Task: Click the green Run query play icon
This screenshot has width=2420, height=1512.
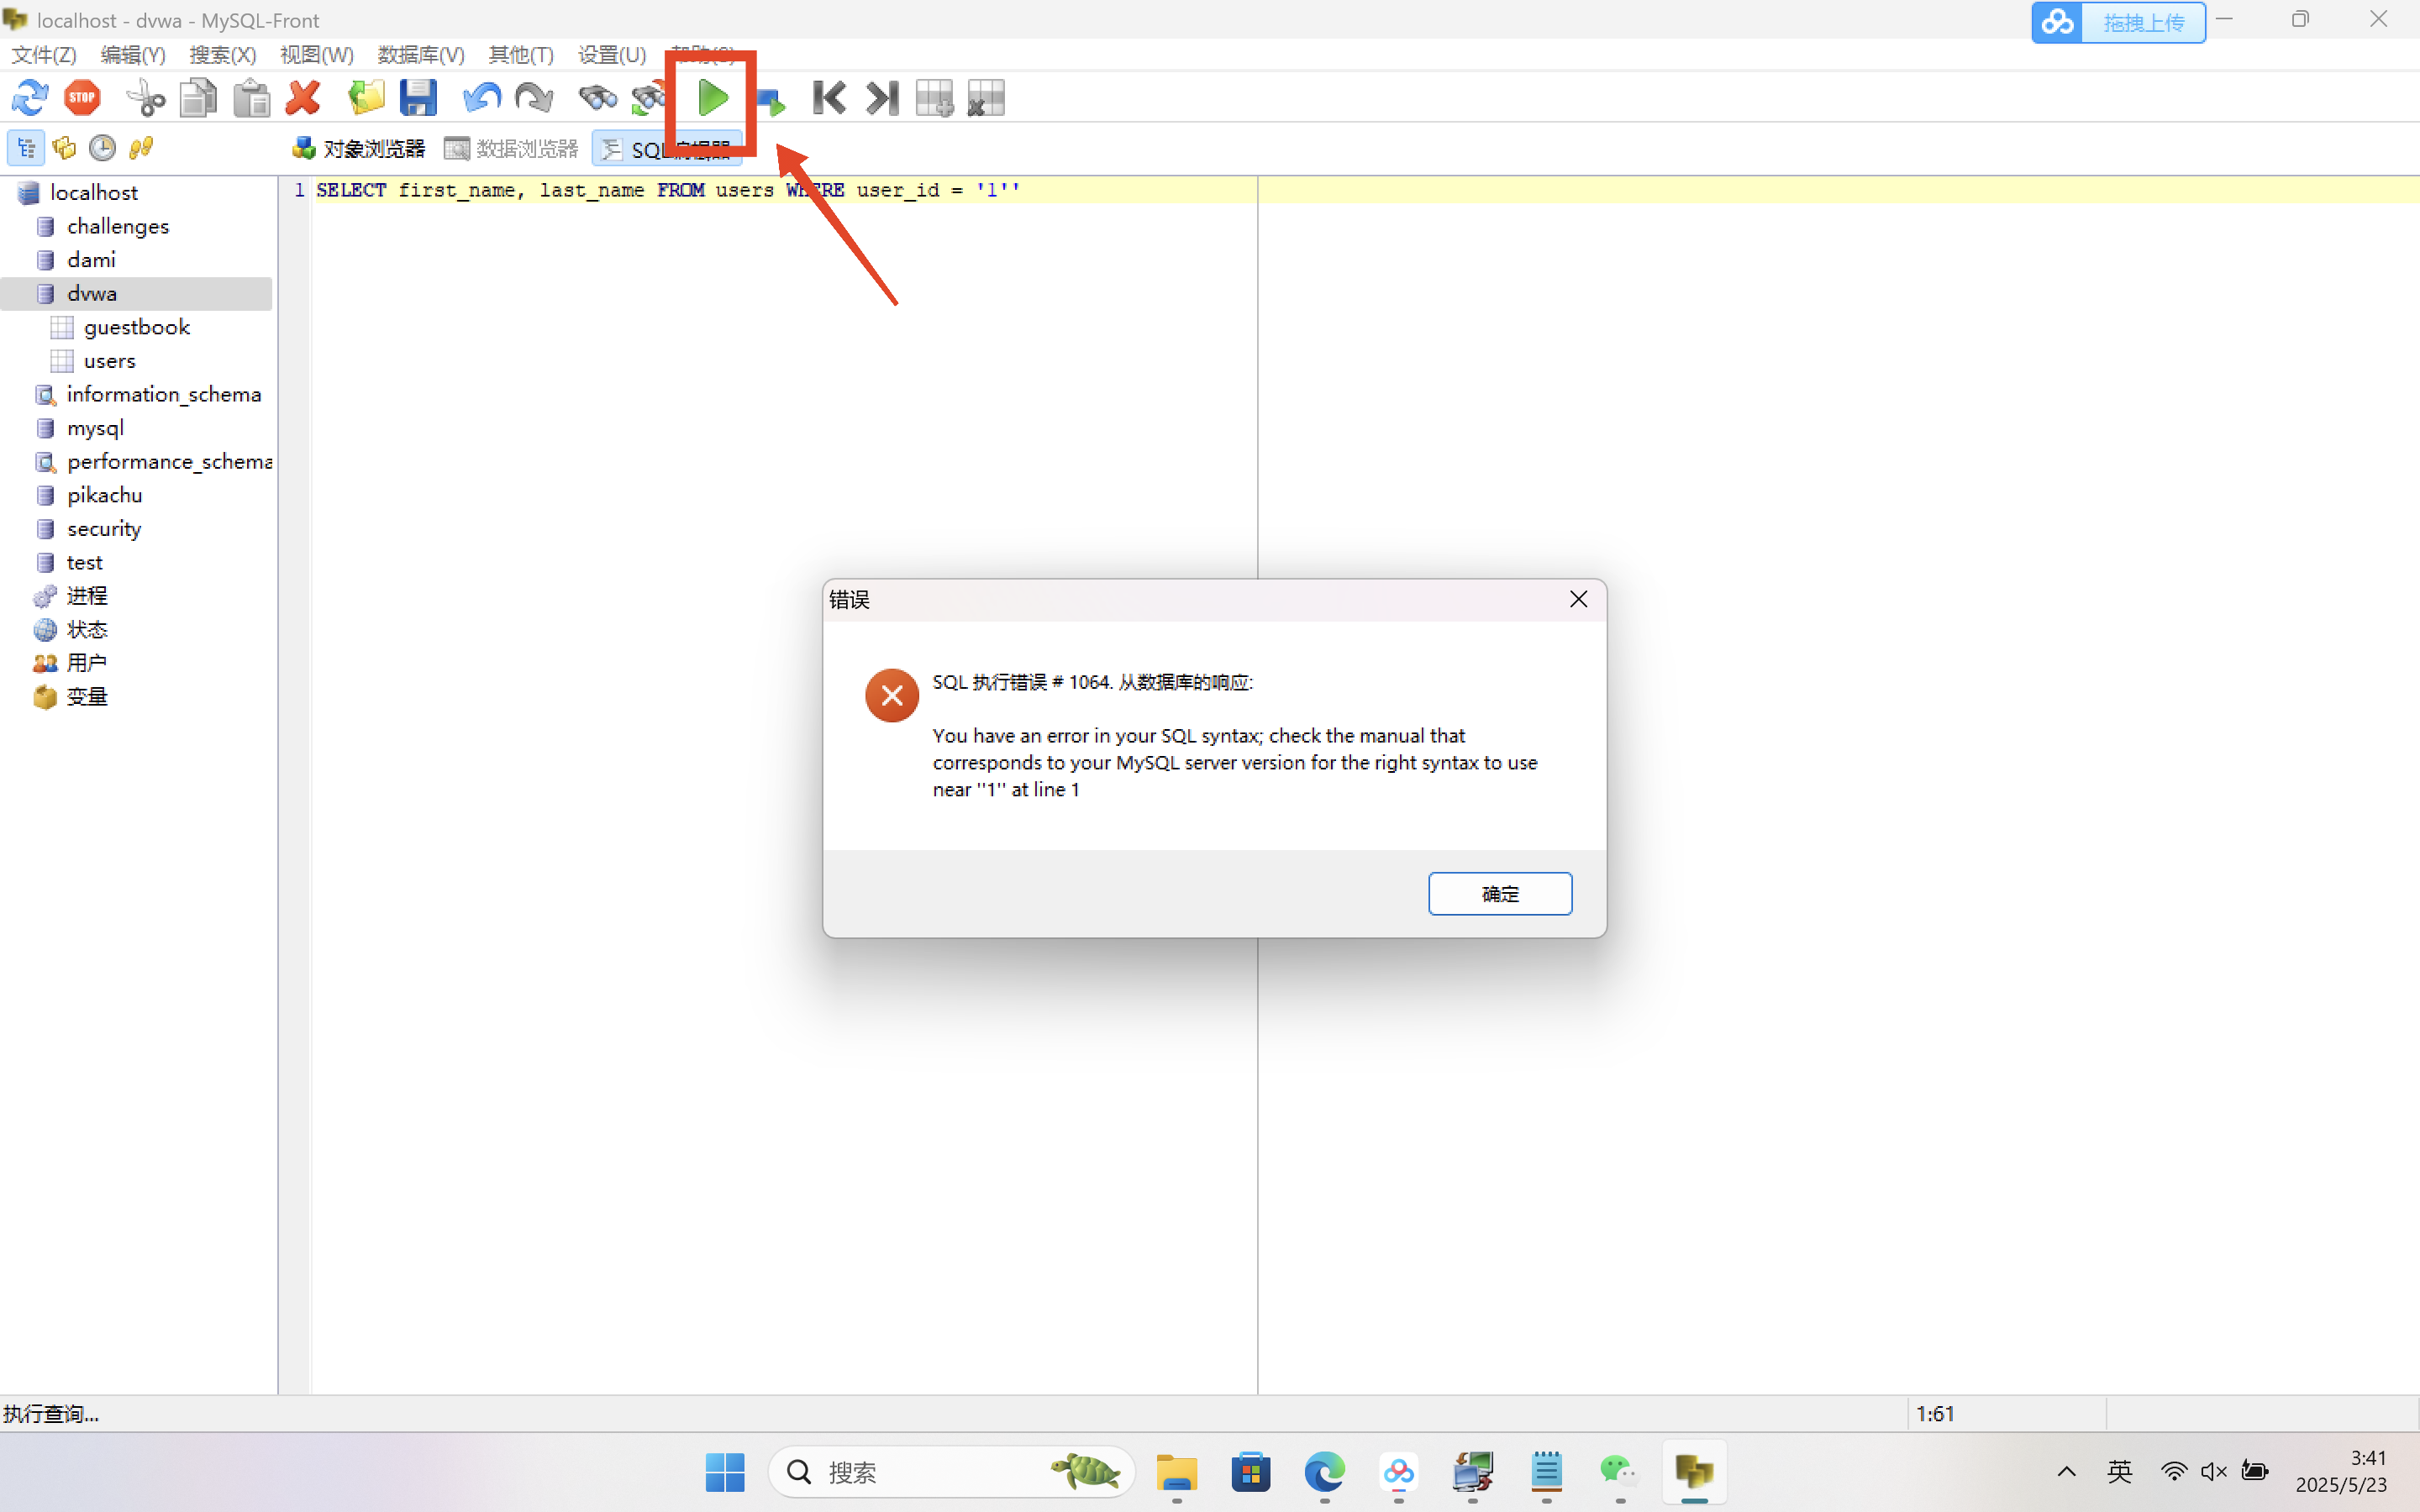Action: 712,98
